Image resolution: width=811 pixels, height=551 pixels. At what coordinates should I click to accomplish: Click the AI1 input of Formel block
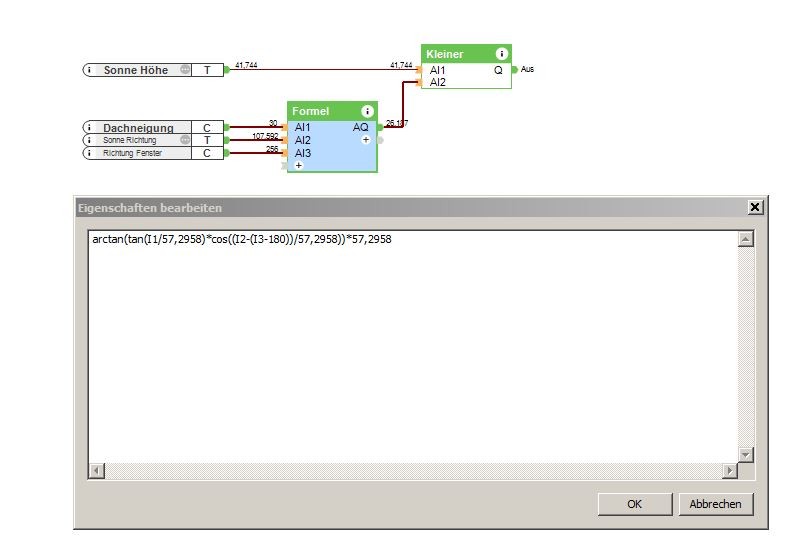click(303, 127)
